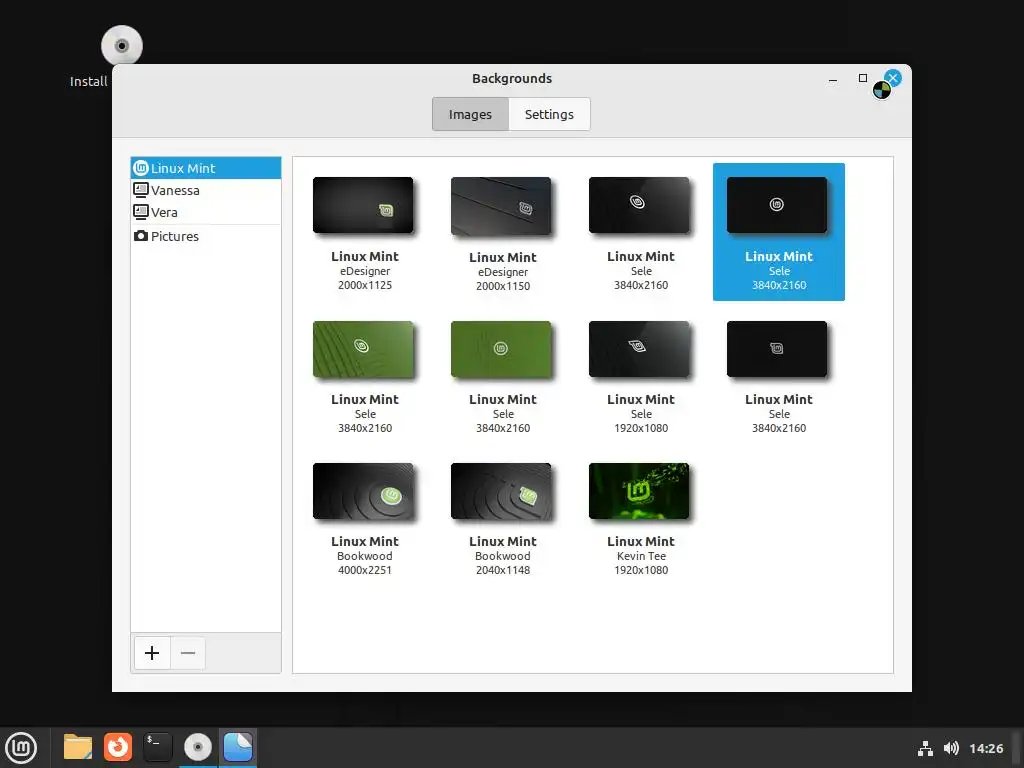Select the Vera backgrounds collection

click(206, 212)
